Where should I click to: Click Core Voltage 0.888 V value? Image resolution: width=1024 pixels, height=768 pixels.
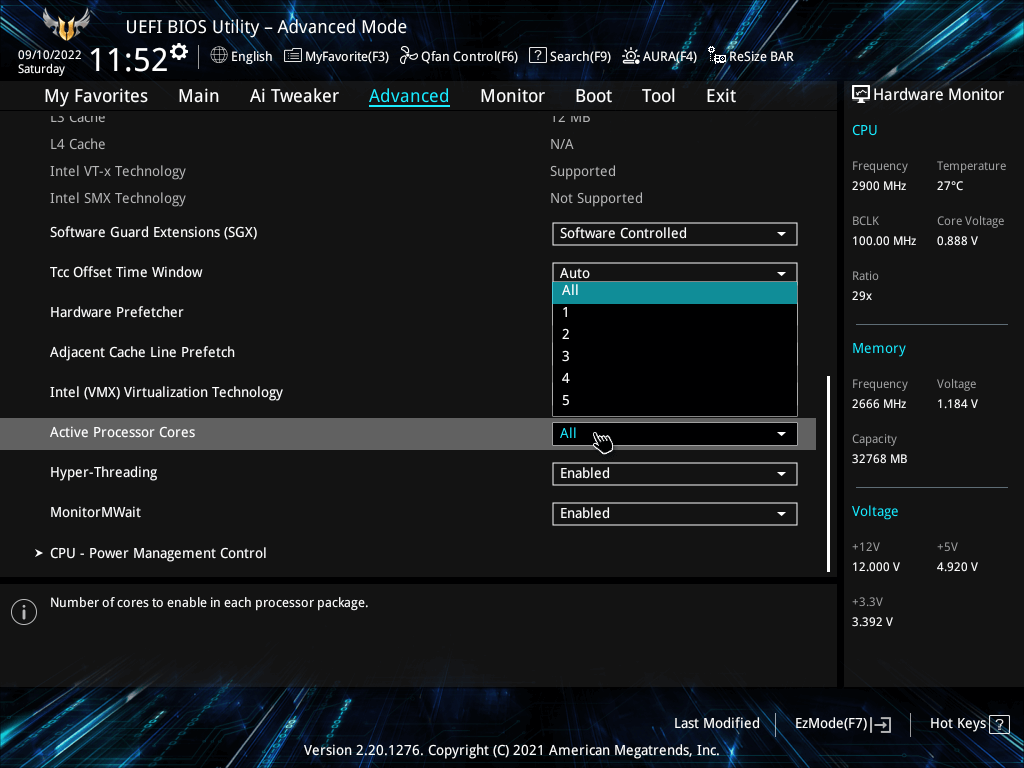click(x=957, y=241)
